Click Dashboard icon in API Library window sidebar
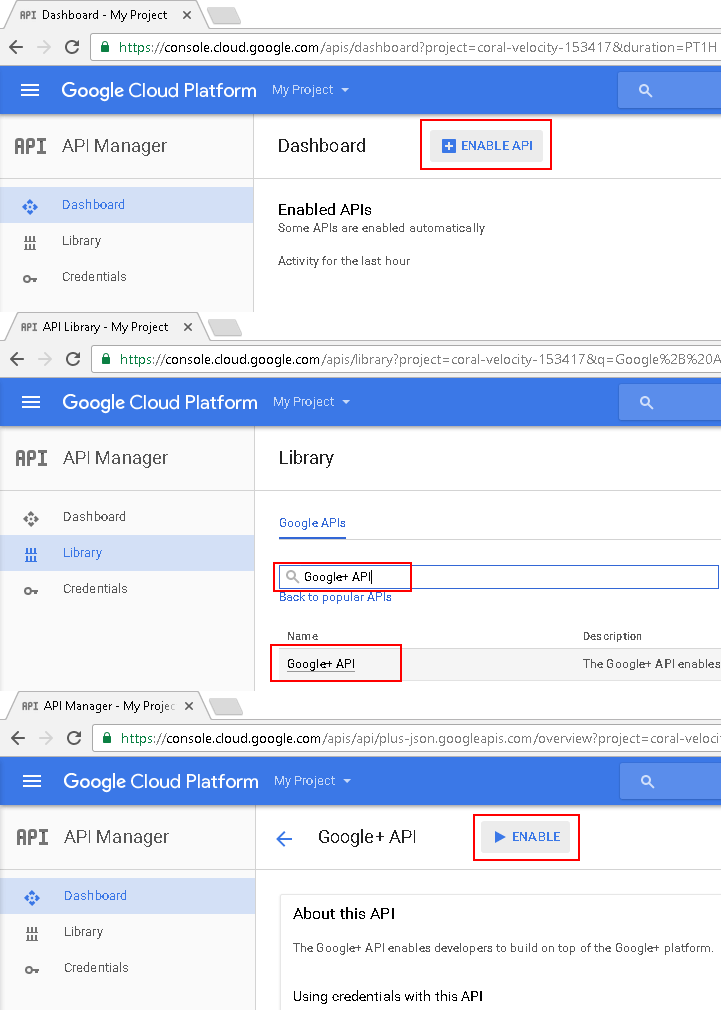Image resolution: width=721 pixels, height=1010 pixels. tap(31, 518)
